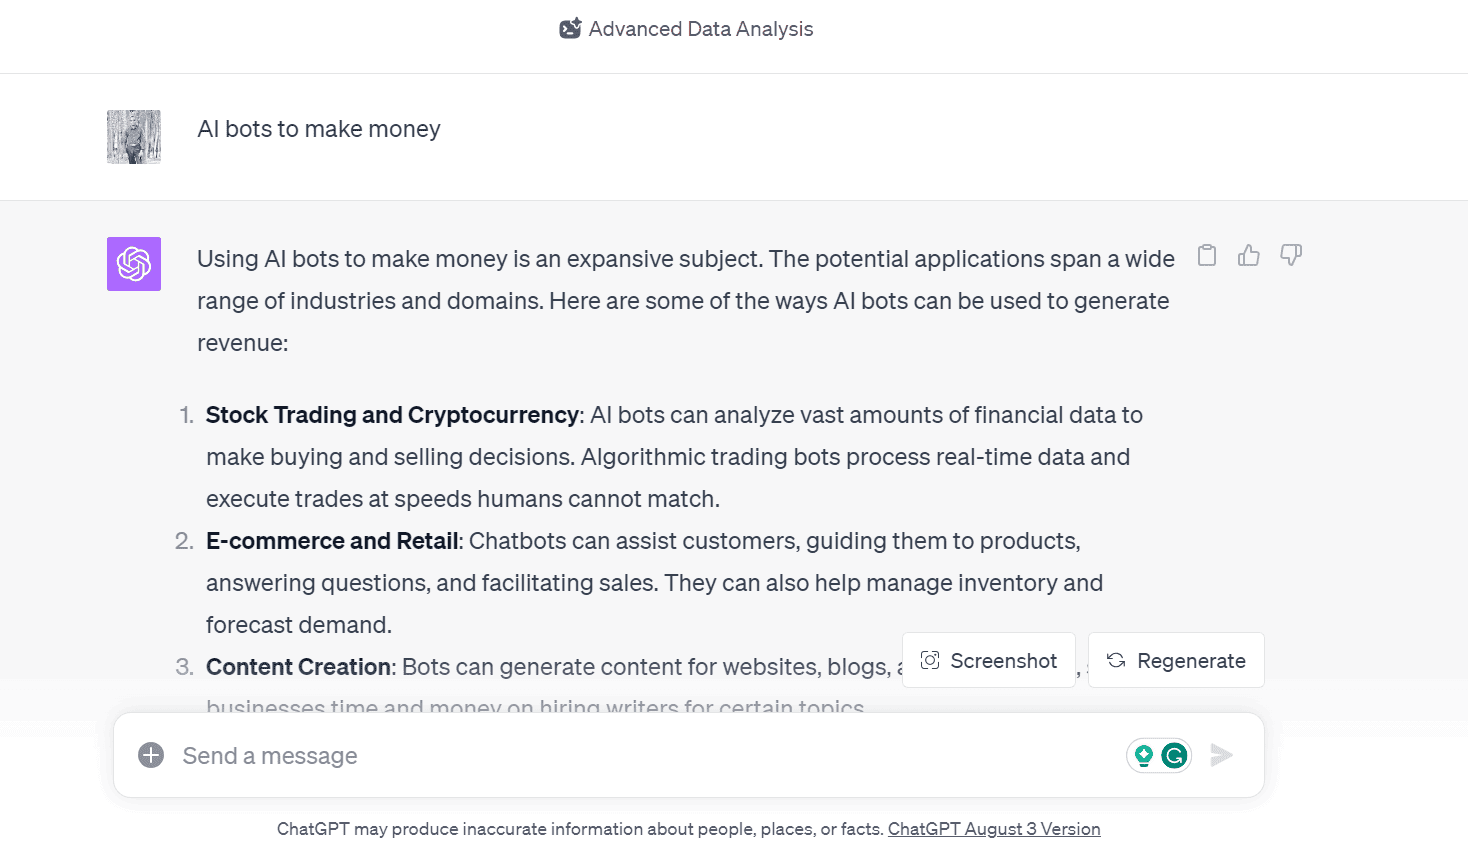Click the purple ChatGPT logo avatar
The width and height of the screenshot is (1468, 861).
[134, 264]
